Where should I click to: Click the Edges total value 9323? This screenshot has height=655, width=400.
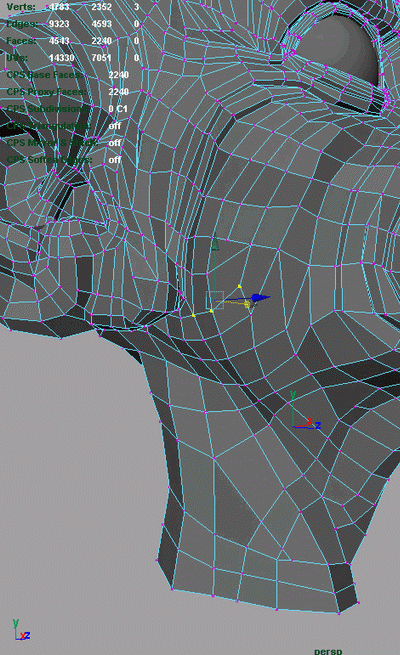pyautogui.click(x=60, y=24)
